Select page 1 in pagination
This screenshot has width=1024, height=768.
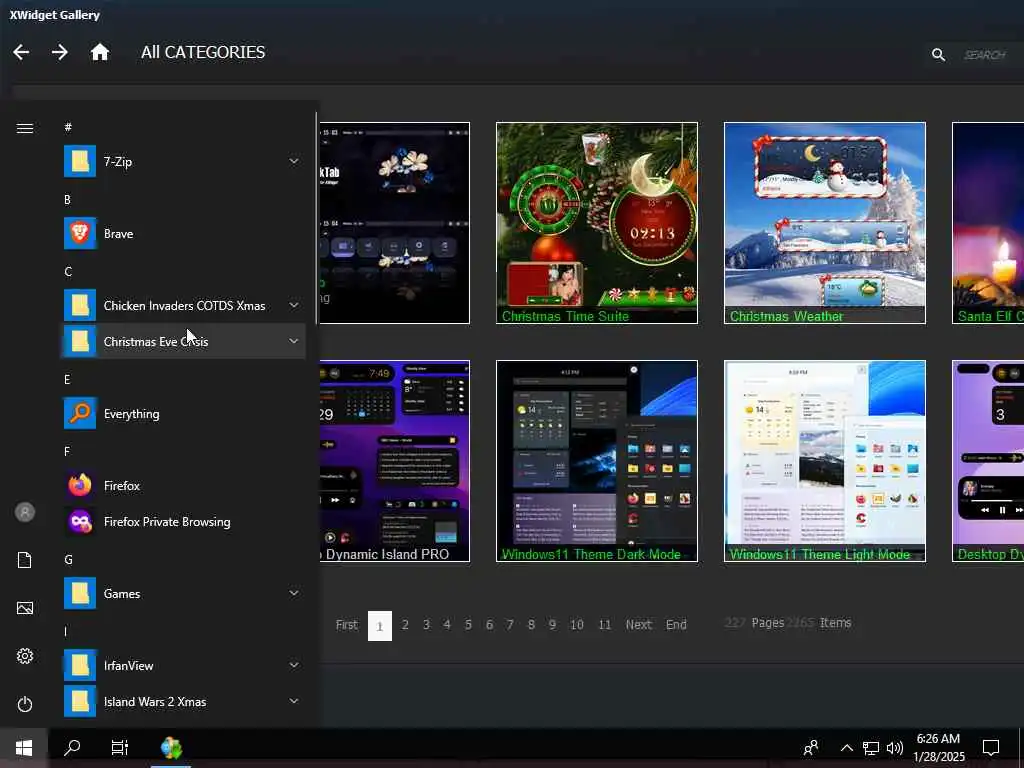[380, 626]
